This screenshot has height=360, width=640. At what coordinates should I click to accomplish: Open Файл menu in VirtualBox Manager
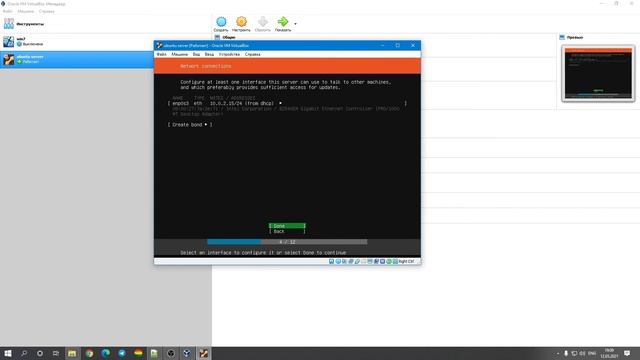(7, 11)
